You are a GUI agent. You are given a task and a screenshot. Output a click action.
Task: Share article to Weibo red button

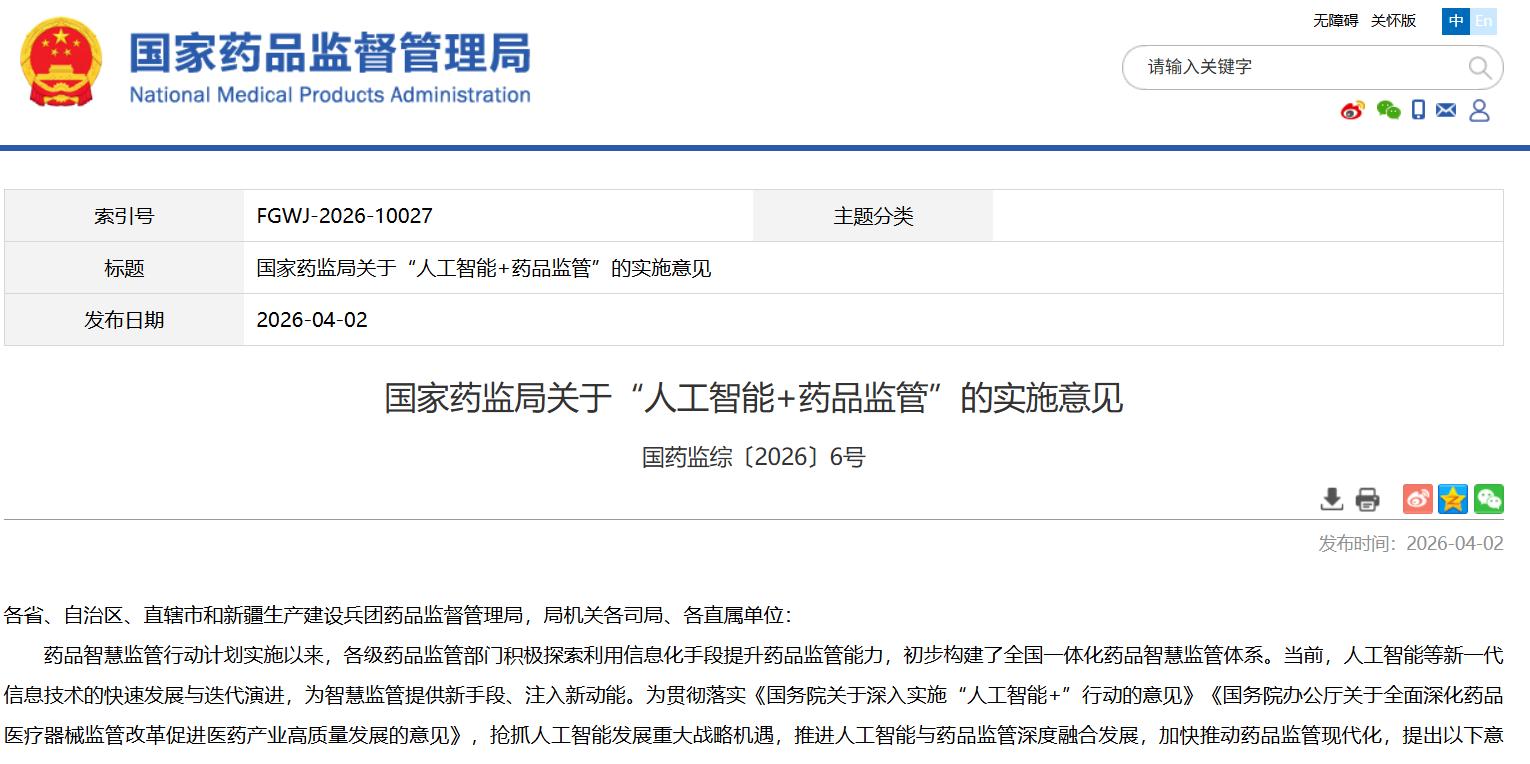(1417, 499)
